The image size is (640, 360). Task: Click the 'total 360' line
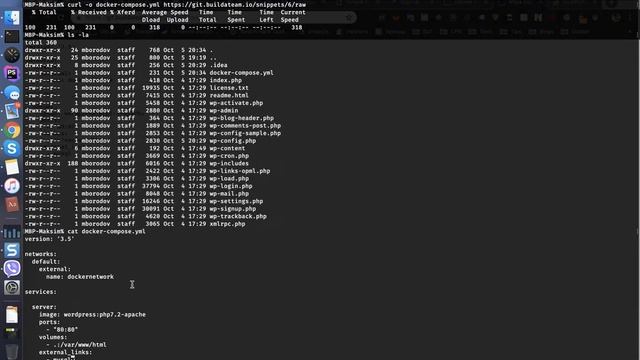(x=40, y=42)
